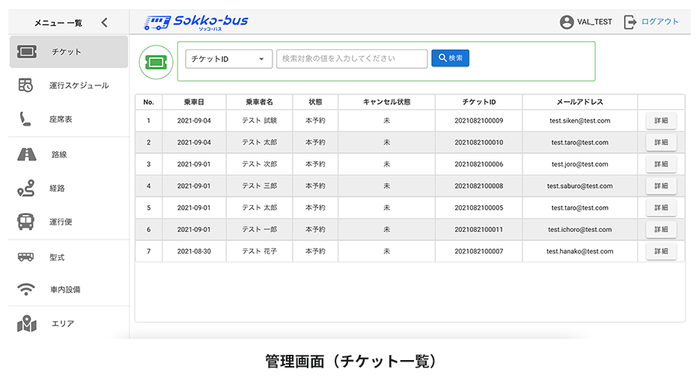The image size is (700, 378).
Task: Click the 運行スケジュール calendar-clock icon
Action: click(x=25, y=85)
